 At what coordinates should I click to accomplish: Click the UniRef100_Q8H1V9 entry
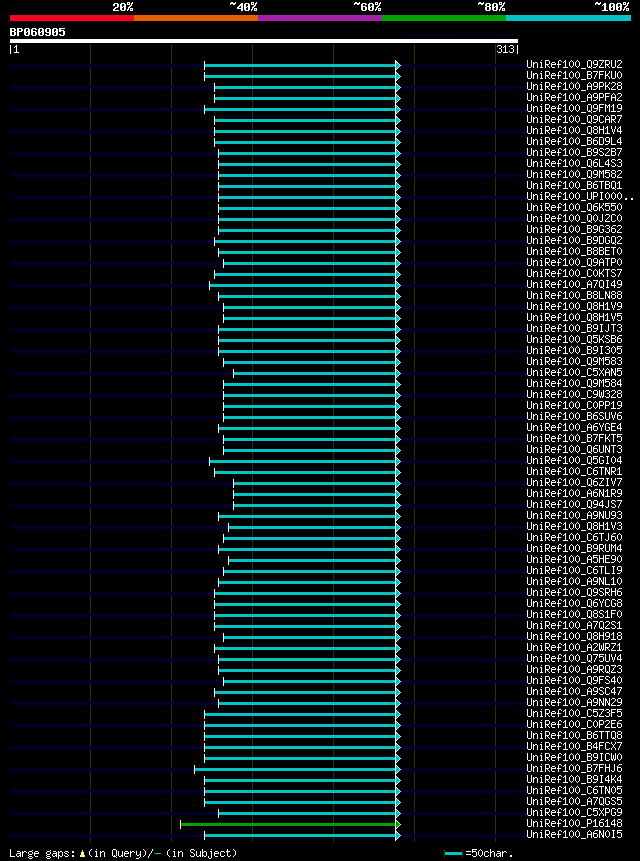pyautogui.click(x=574, y=306)
